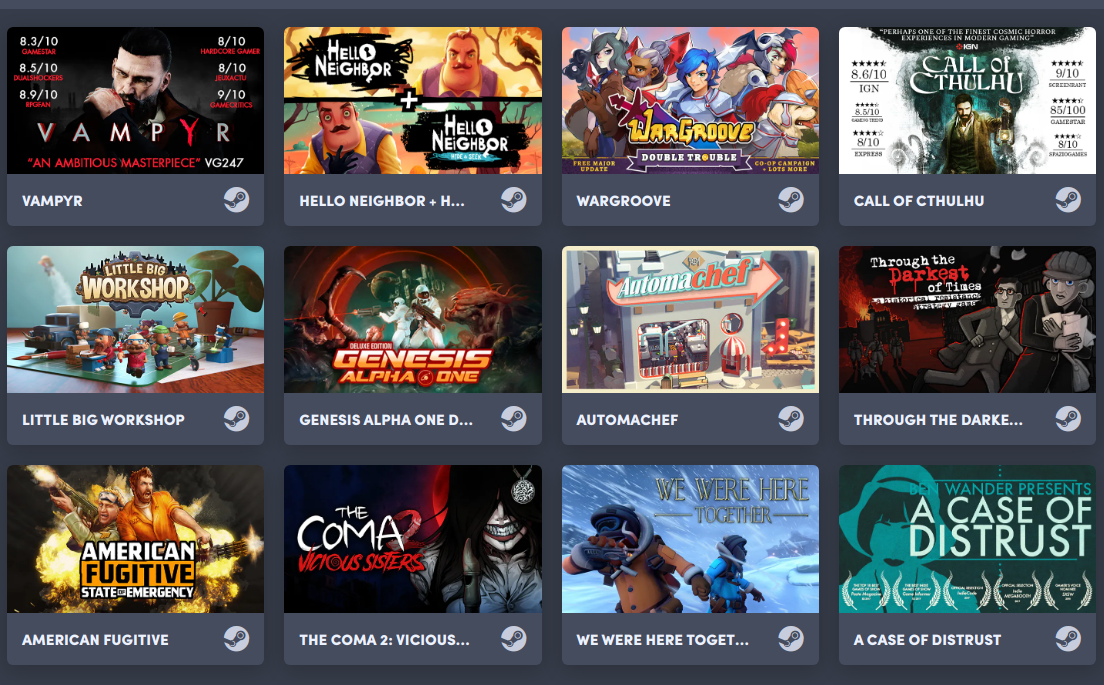Click the Steam icon on Little Big Workshop
1104x685 pixels.
tap(237, 420)
